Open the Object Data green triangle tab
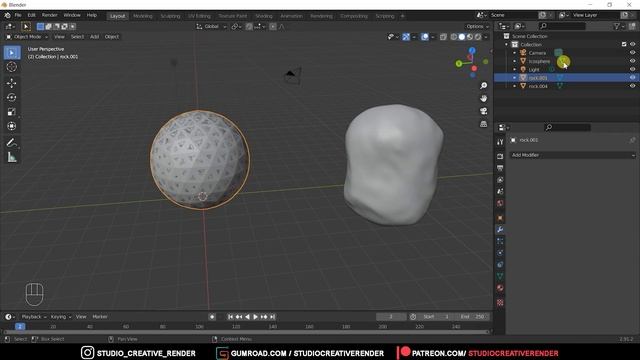Image resolution: width=640 pixels, height=360 pixels. (x=500, y=276)
